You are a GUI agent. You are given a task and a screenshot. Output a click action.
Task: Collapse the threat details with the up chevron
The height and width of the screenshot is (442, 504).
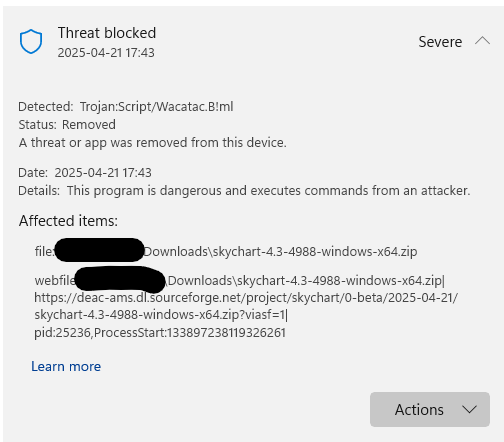tap(482, 41)
